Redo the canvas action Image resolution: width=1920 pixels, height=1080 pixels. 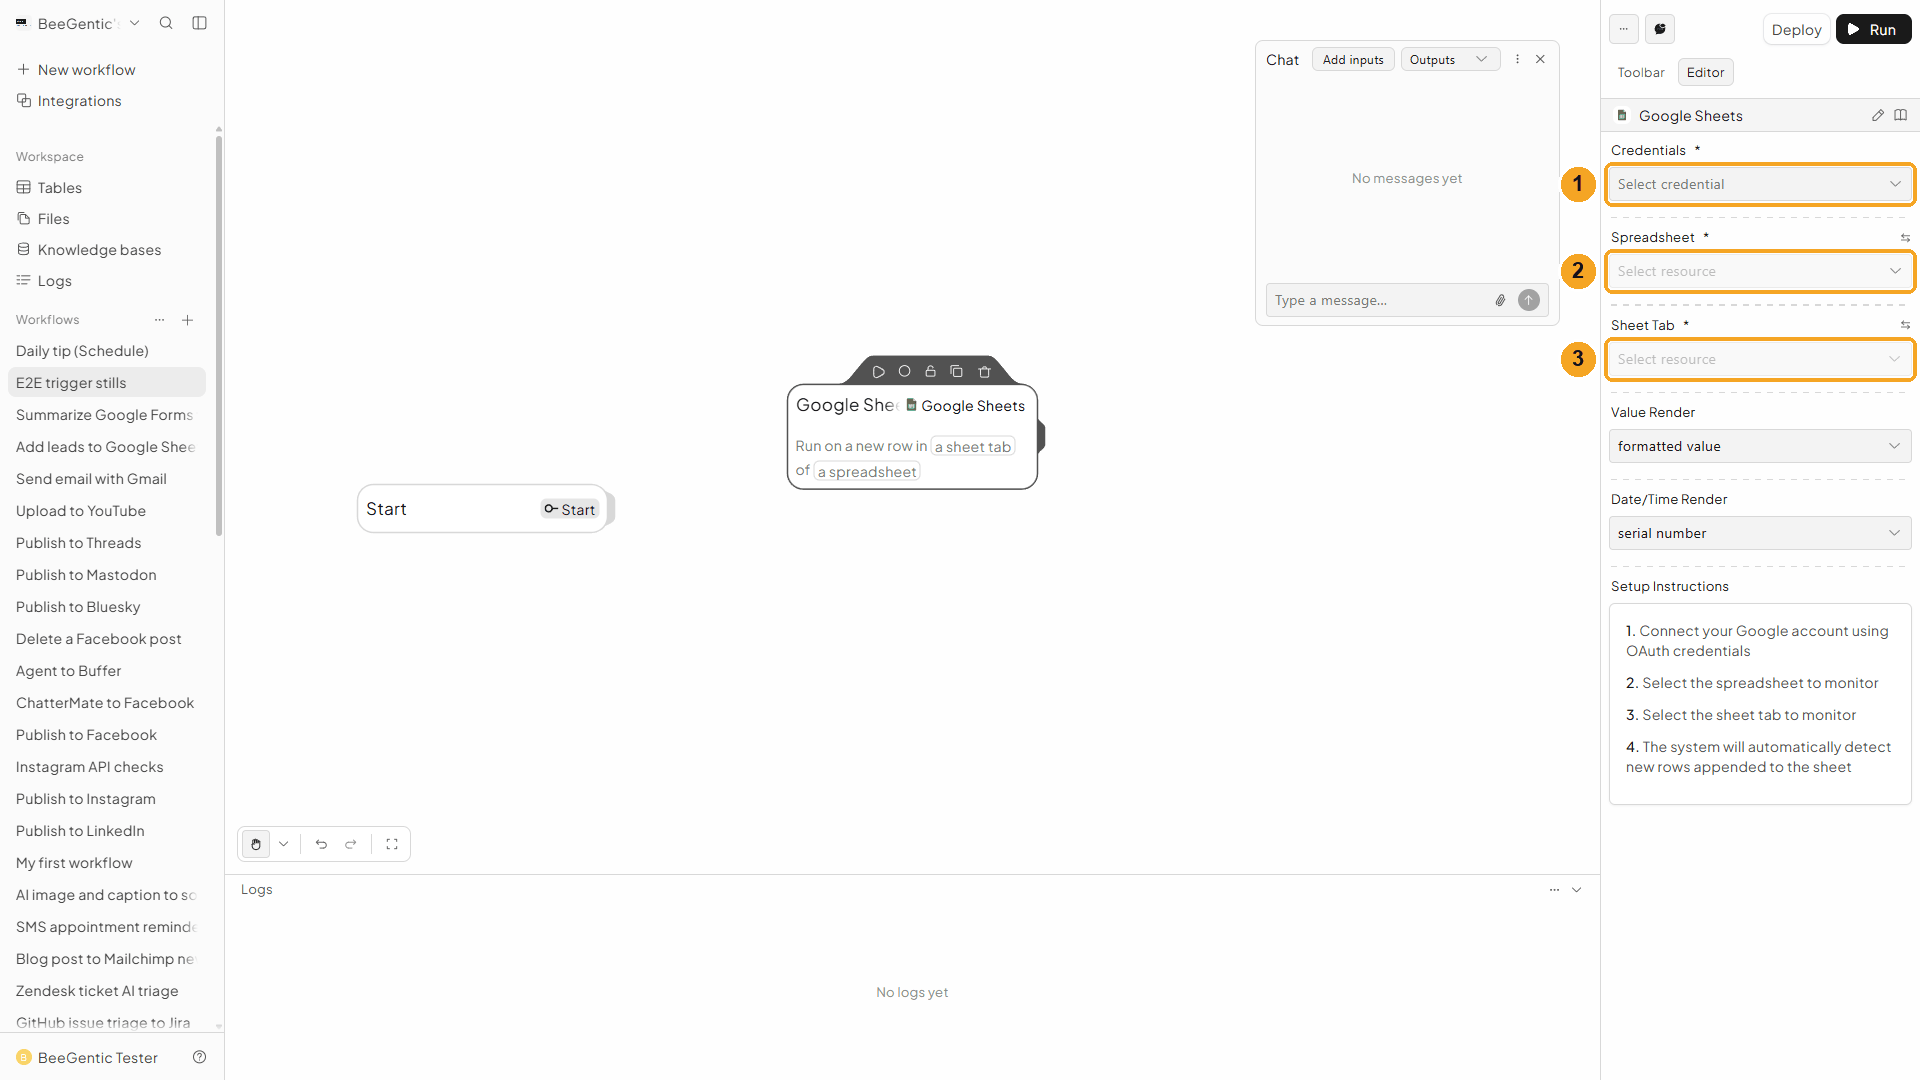(x=351, y=844)
